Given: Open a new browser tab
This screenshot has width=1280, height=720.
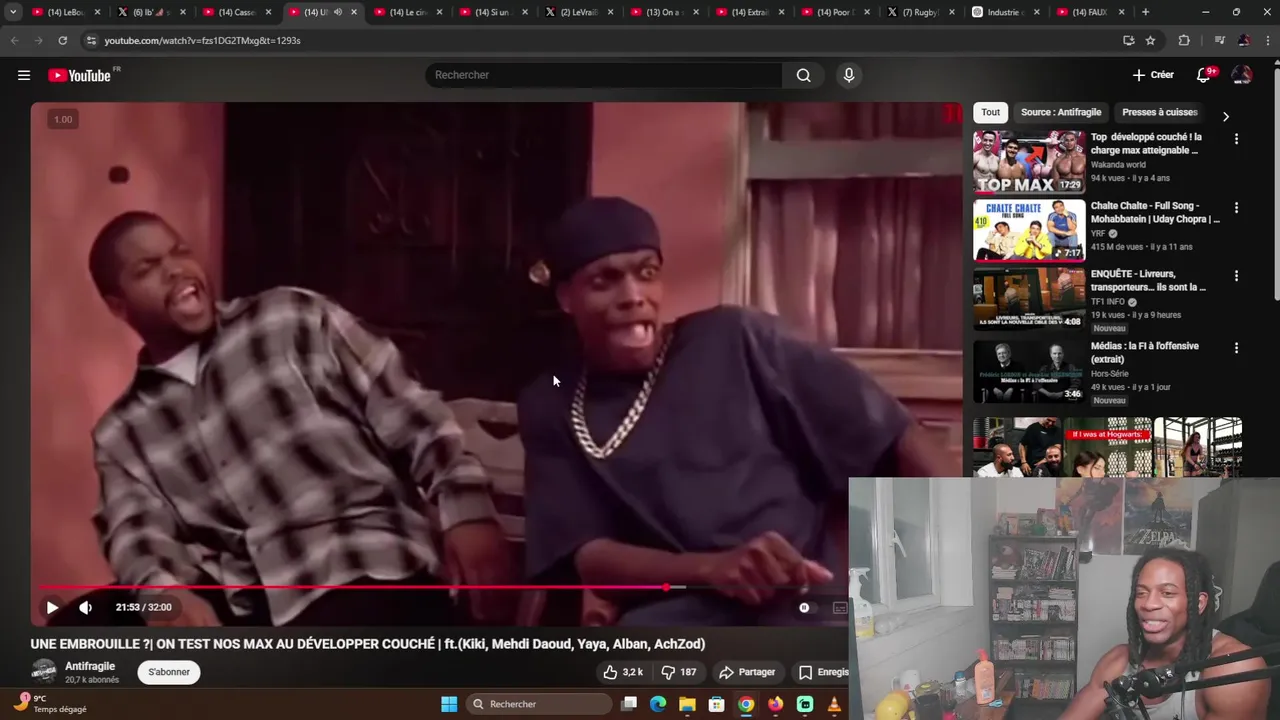Looking at the screenshot, I should pyautogui.click(x=1145, y=12).
